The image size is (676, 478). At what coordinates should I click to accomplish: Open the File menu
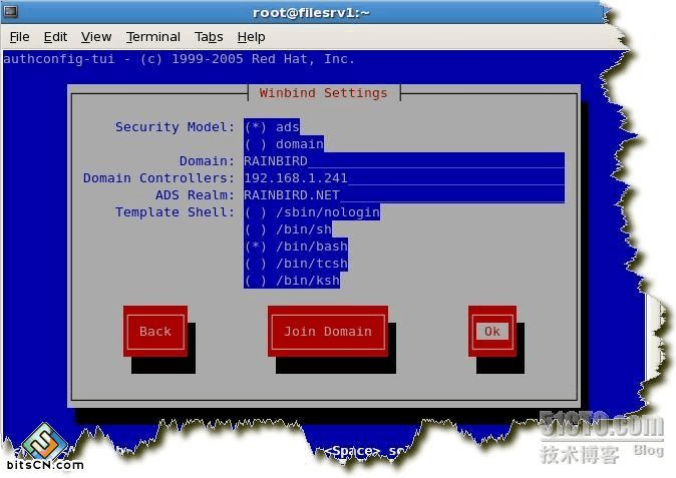tap(19, 37)
